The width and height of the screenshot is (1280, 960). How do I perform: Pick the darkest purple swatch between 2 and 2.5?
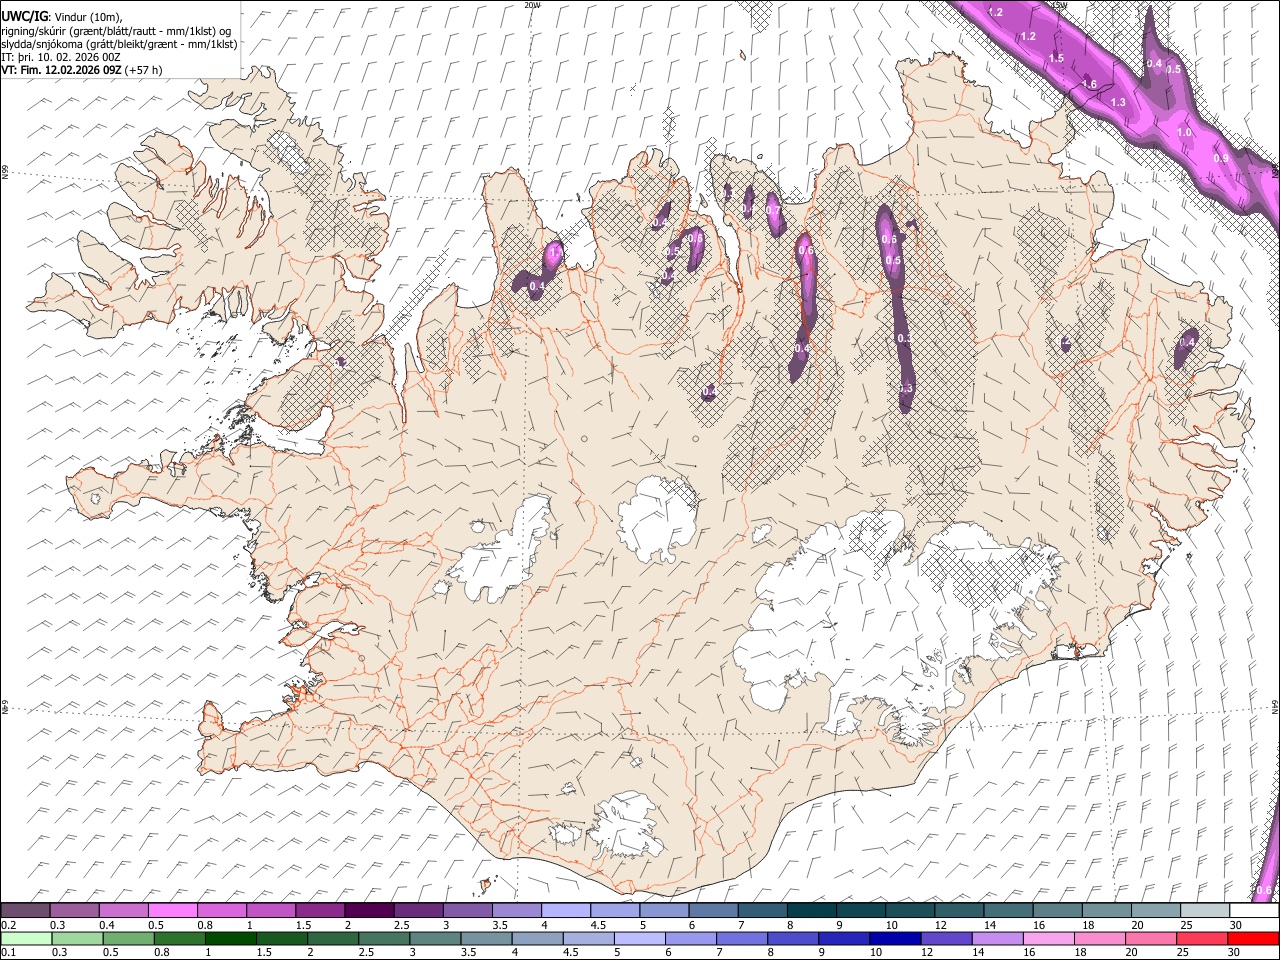tap(369, 911)
